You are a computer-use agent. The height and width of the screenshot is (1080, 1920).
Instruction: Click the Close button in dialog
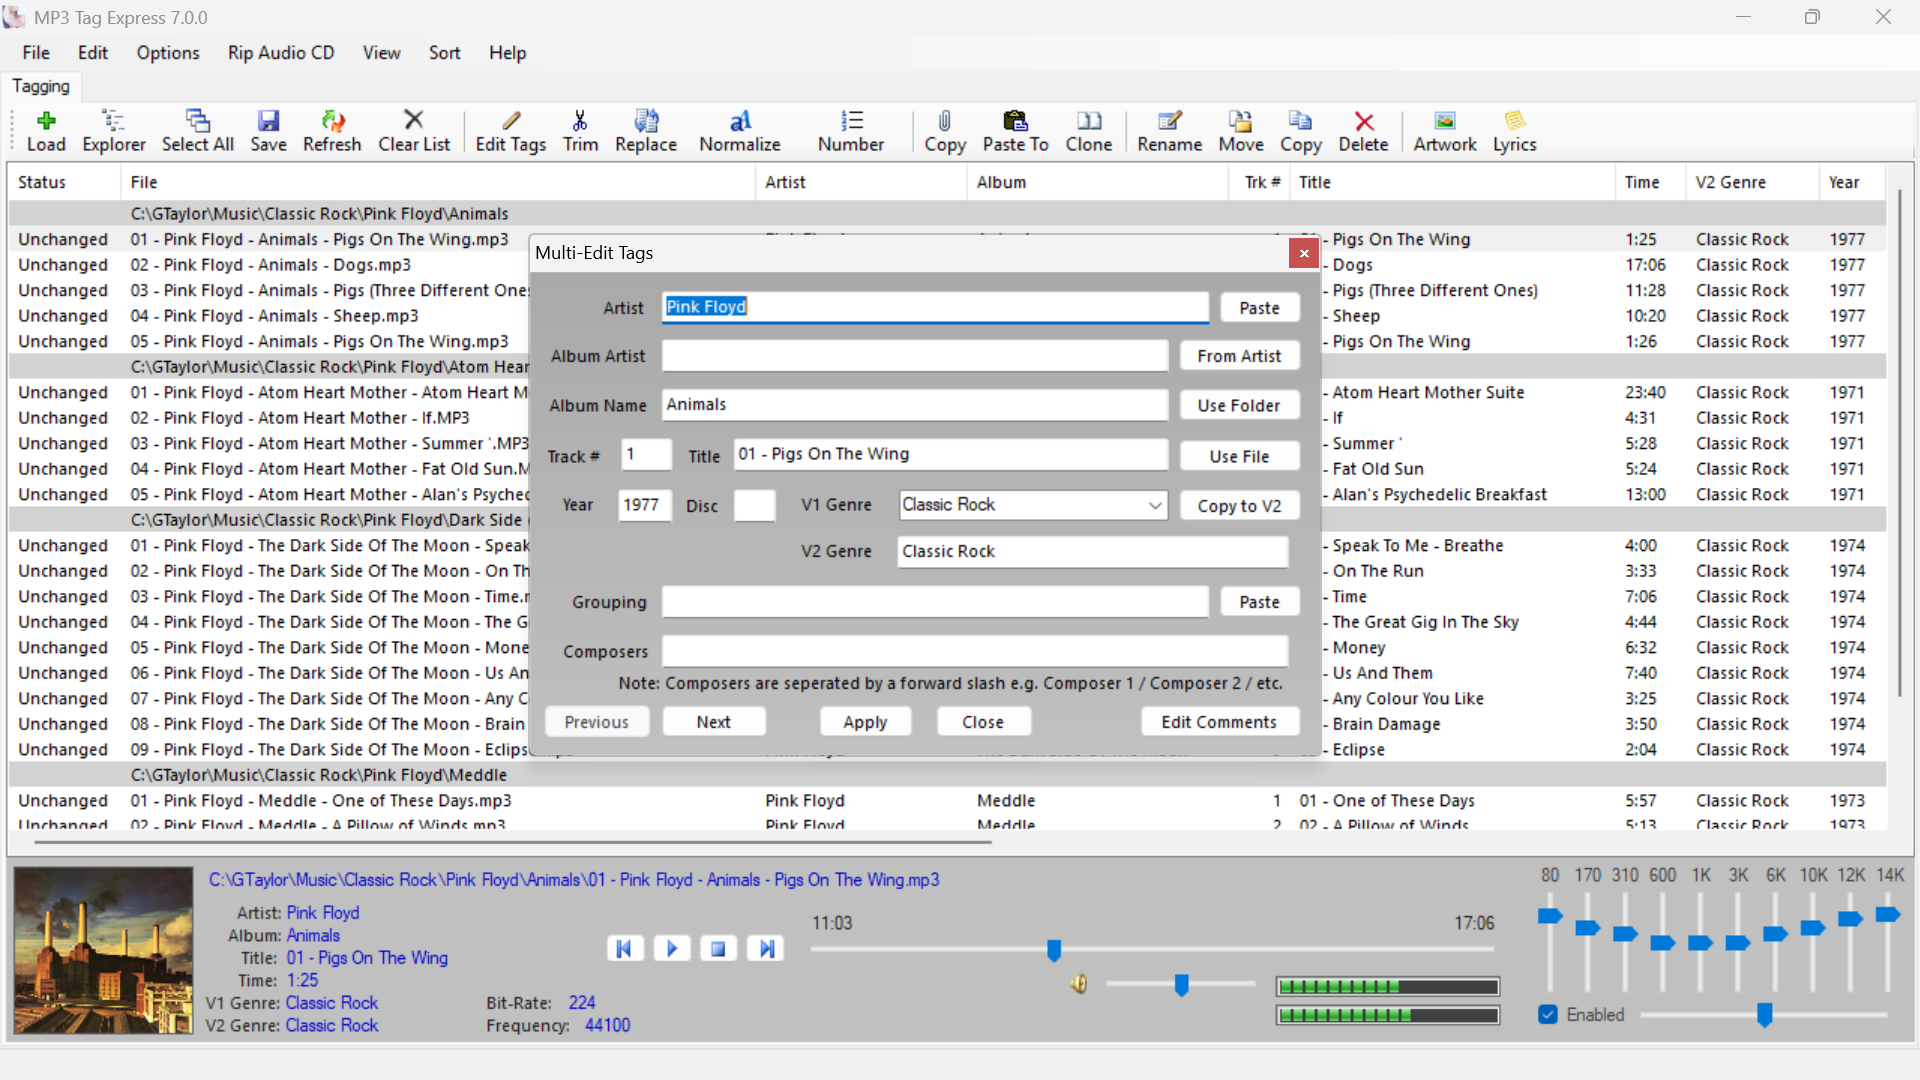pyautogui.click(x=983, y=722)
